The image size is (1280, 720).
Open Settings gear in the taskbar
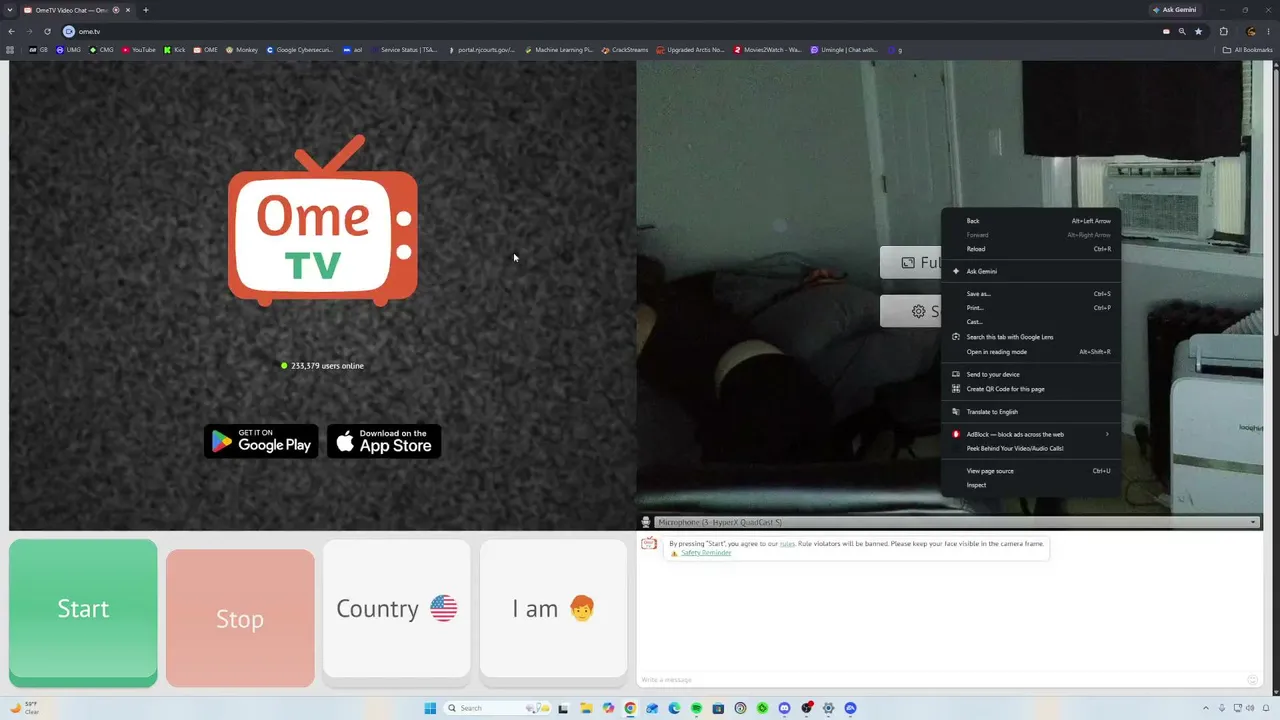tap(828, 708)
